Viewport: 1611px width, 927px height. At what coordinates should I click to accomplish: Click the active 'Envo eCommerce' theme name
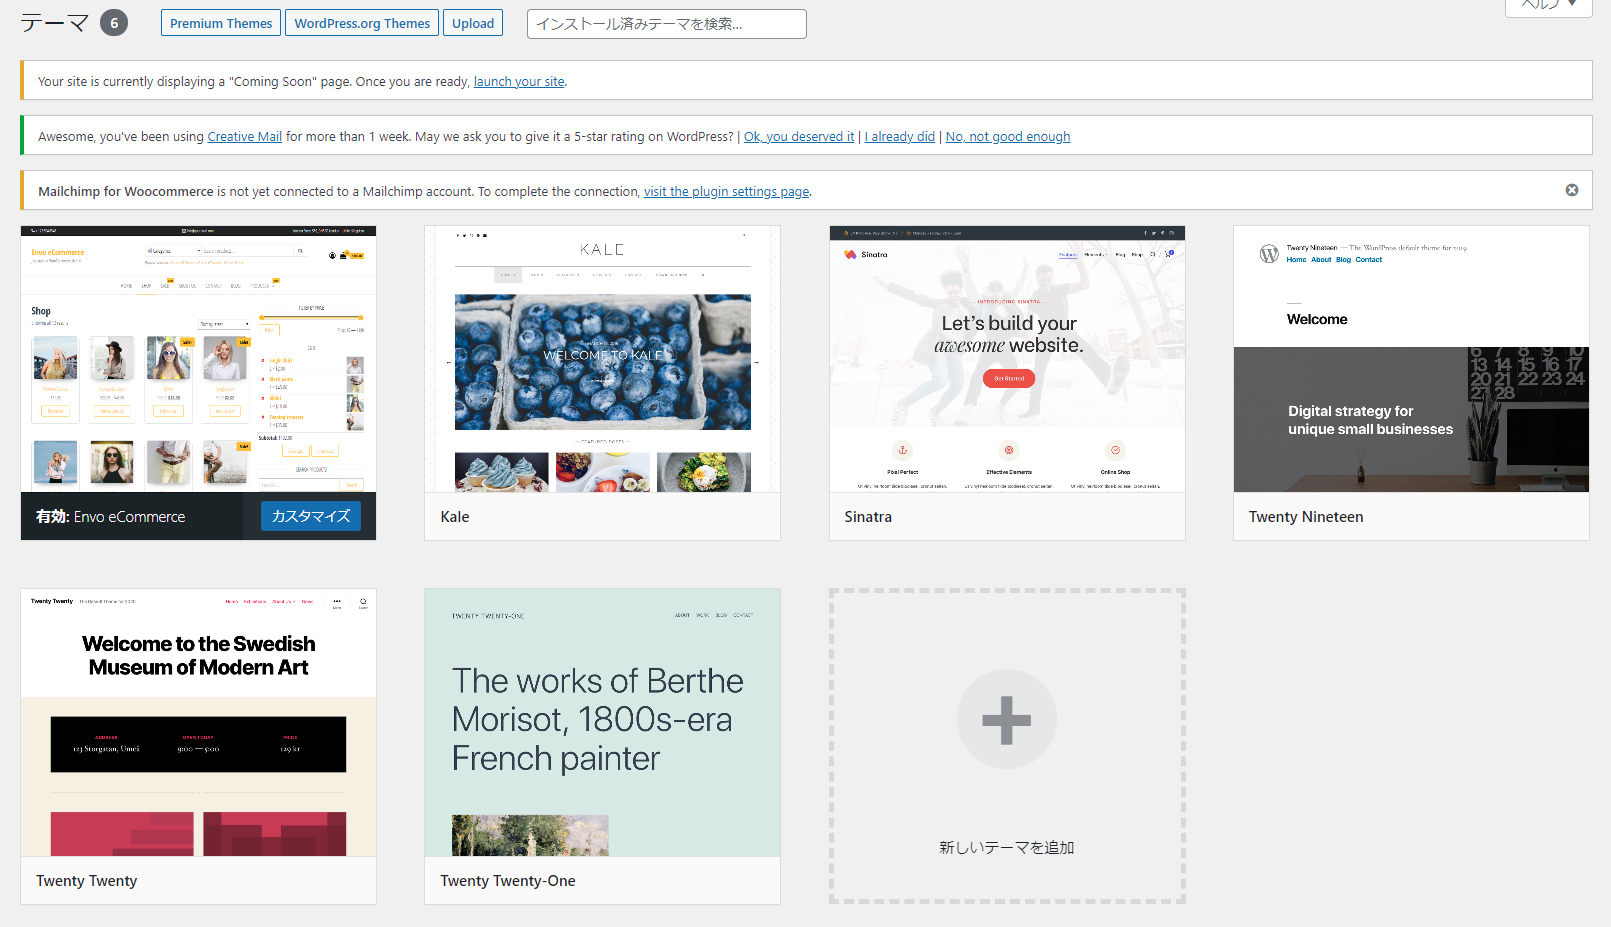pyautogui.click(x=129, y=517)
